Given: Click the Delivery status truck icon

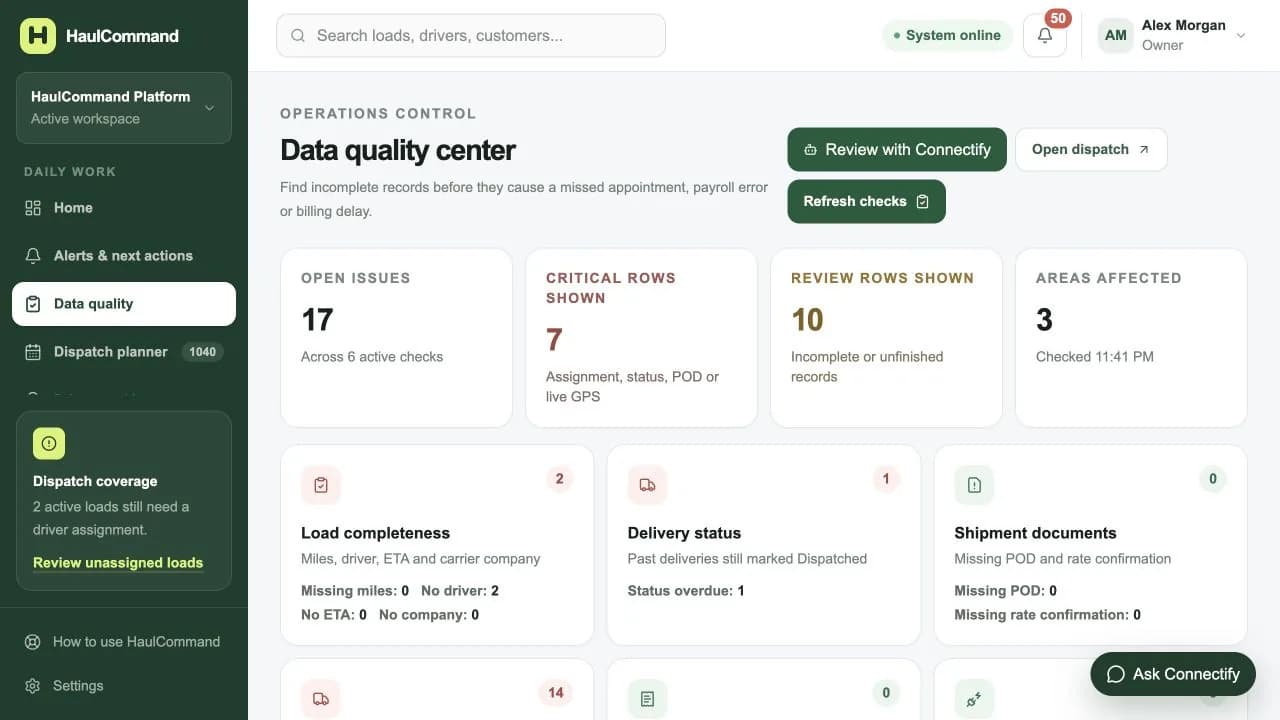Looking at the screenshot, I should click(x=648, y=485).
